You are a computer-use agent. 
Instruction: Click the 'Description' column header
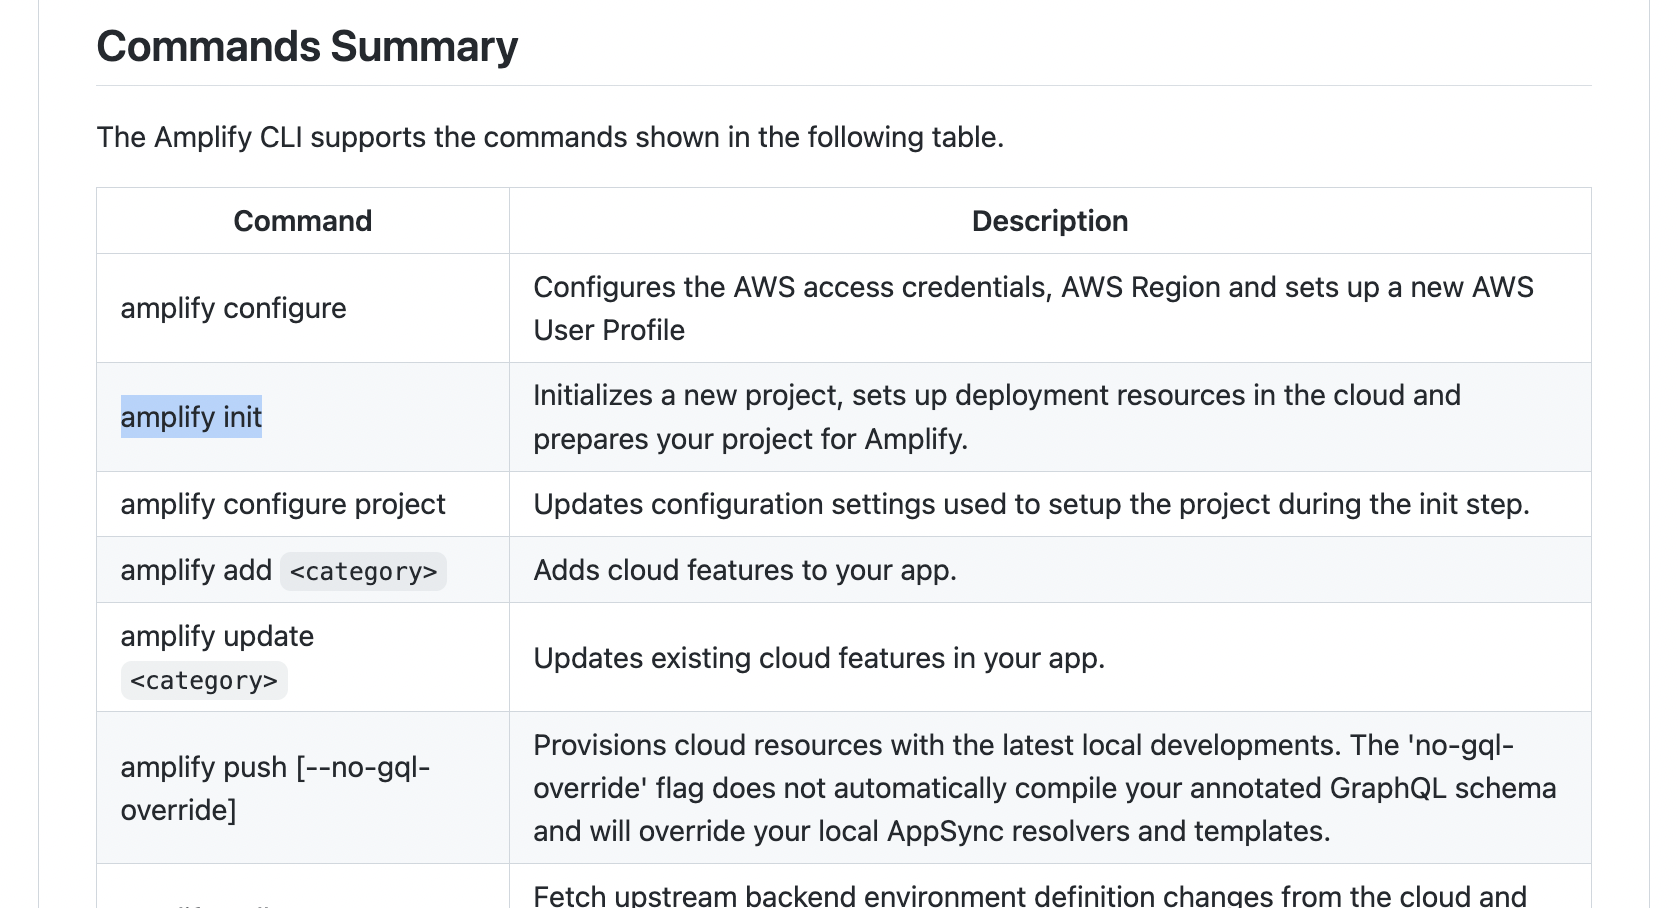[1050, 221]
